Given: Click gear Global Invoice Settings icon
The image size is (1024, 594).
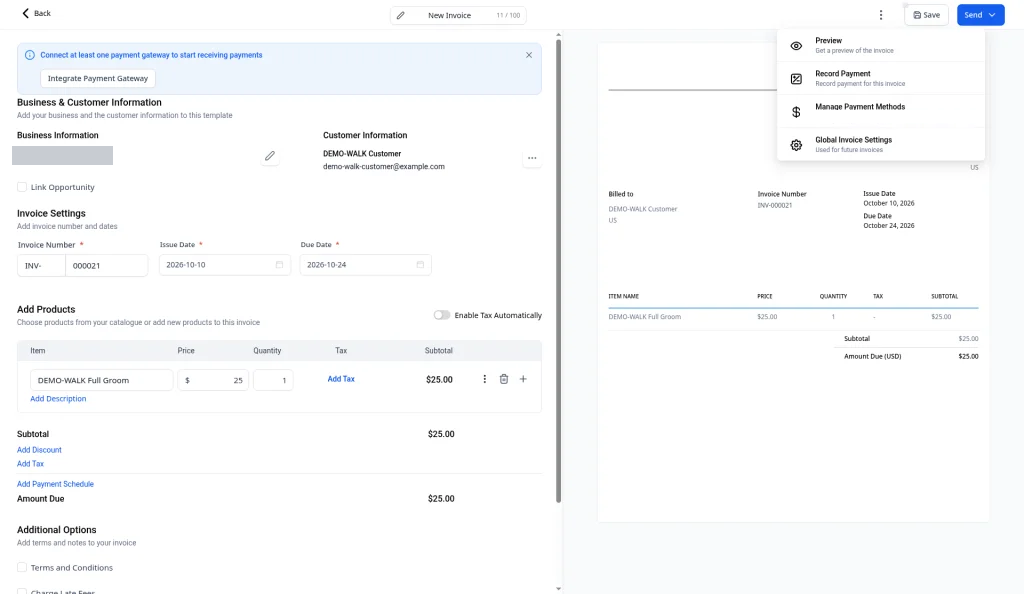Looking at the screenshot, I should (796, 146).
